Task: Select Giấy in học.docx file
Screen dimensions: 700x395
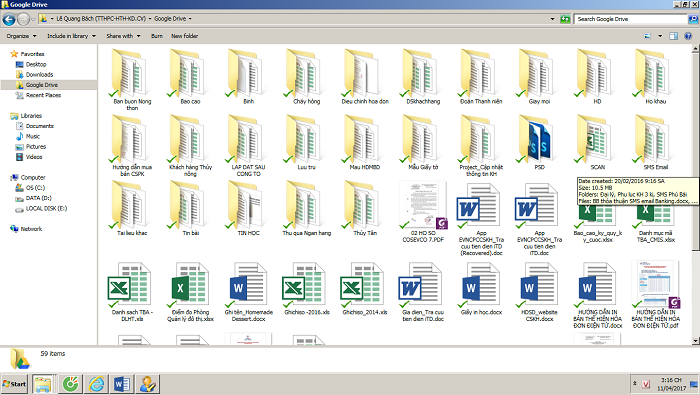Action: pos(481,288)
